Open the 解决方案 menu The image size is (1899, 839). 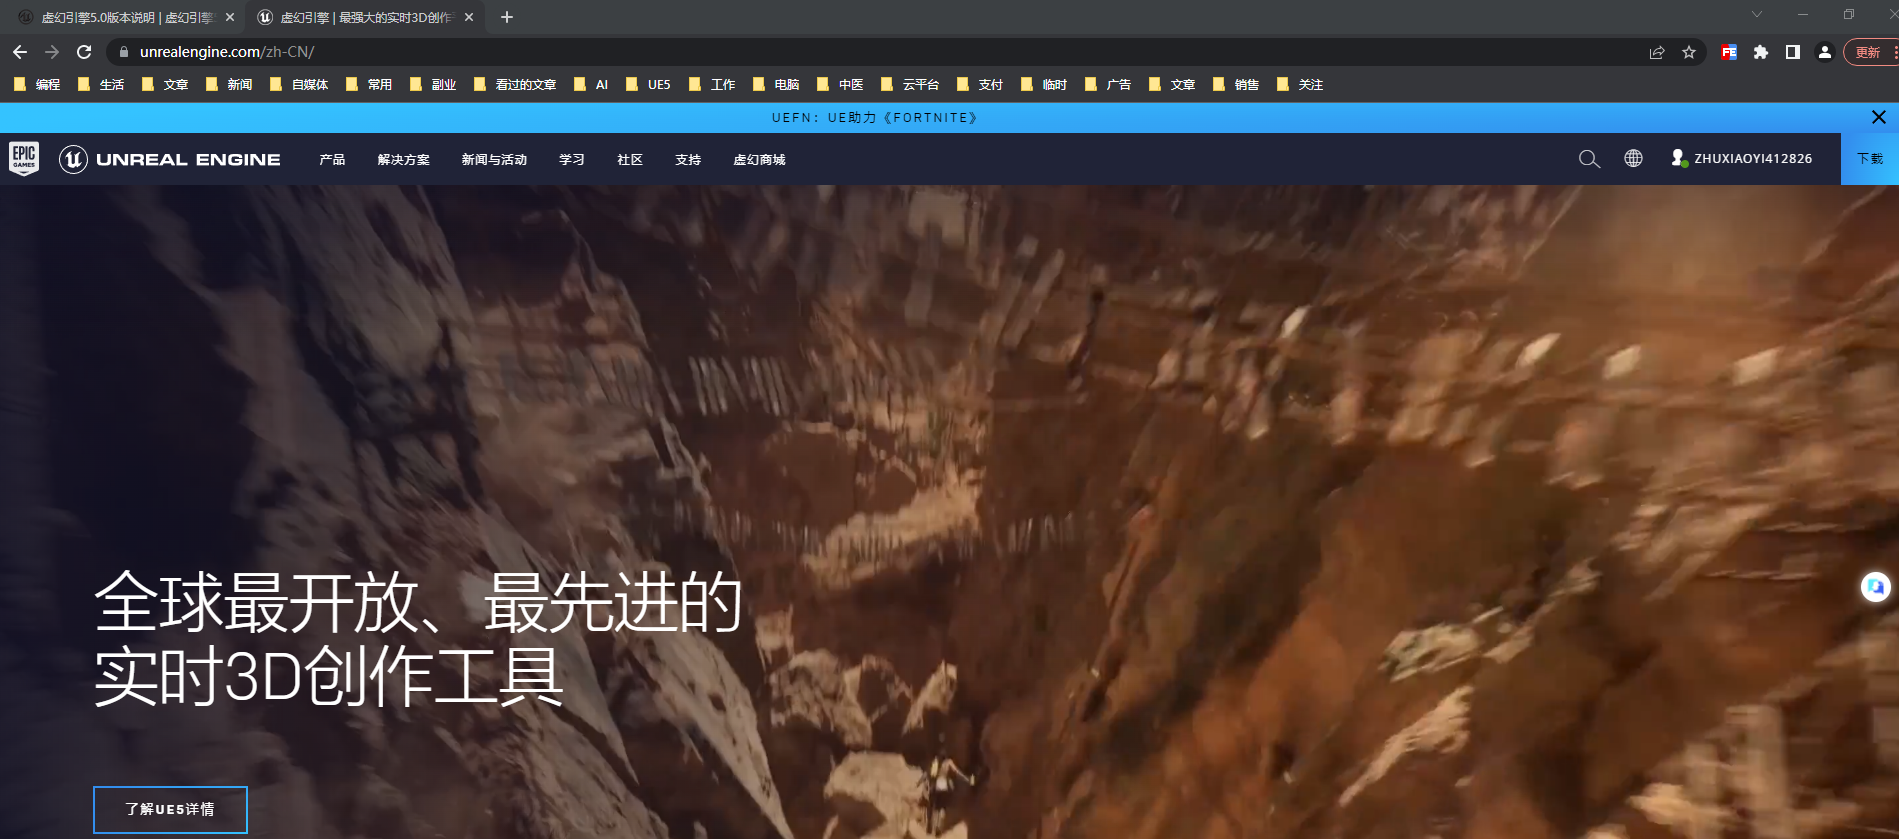pos(404,159)
